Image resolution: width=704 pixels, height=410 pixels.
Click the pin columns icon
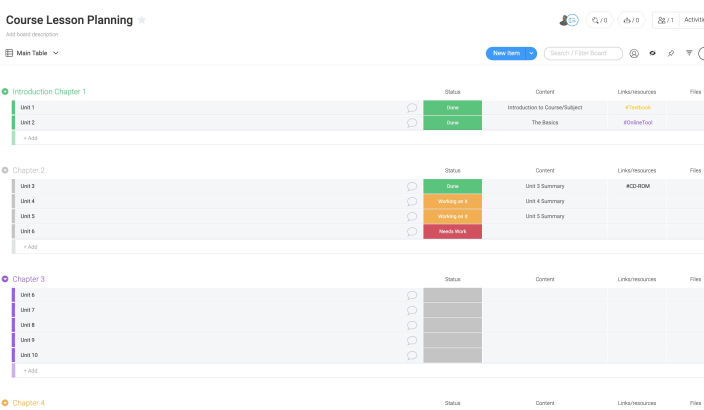(x=671, y=53)
